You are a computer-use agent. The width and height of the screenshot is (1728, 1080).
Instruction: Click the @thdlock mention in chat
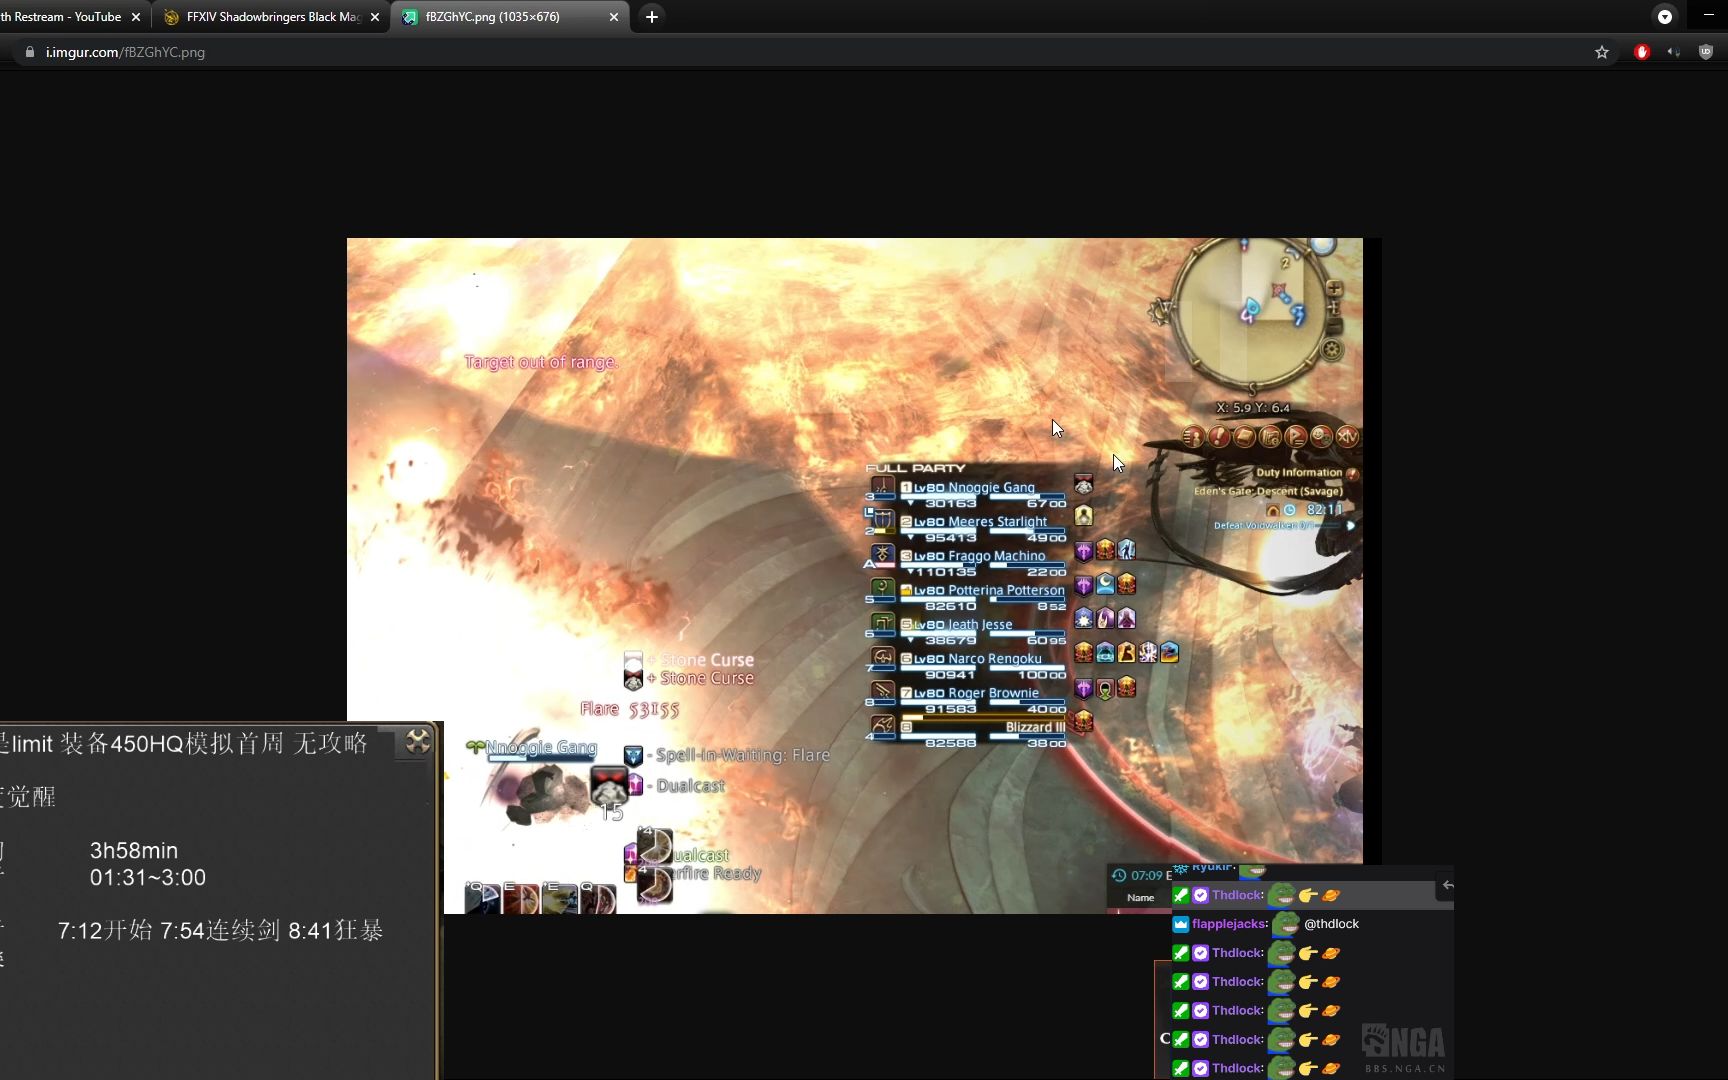(x=1331, y=924)
